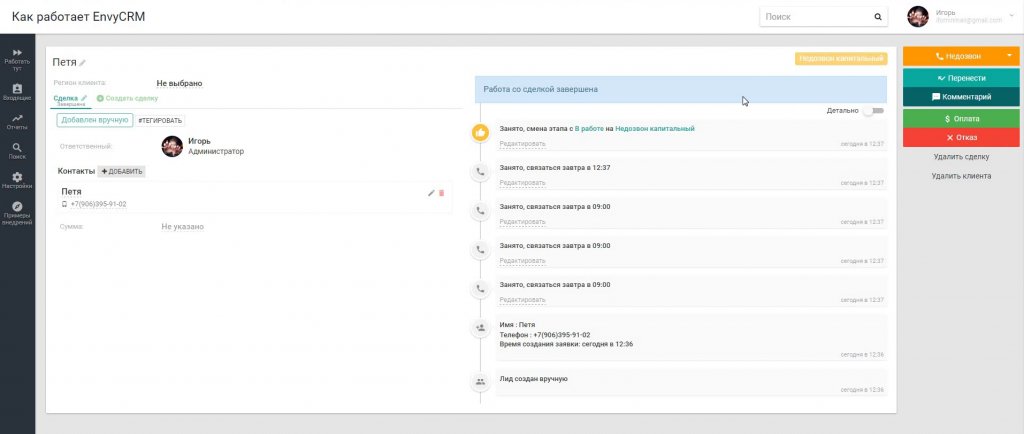Select the Сделка tab
This screenshot has width=1024, height=434.
pyautogui.click(x=69, y=99)
